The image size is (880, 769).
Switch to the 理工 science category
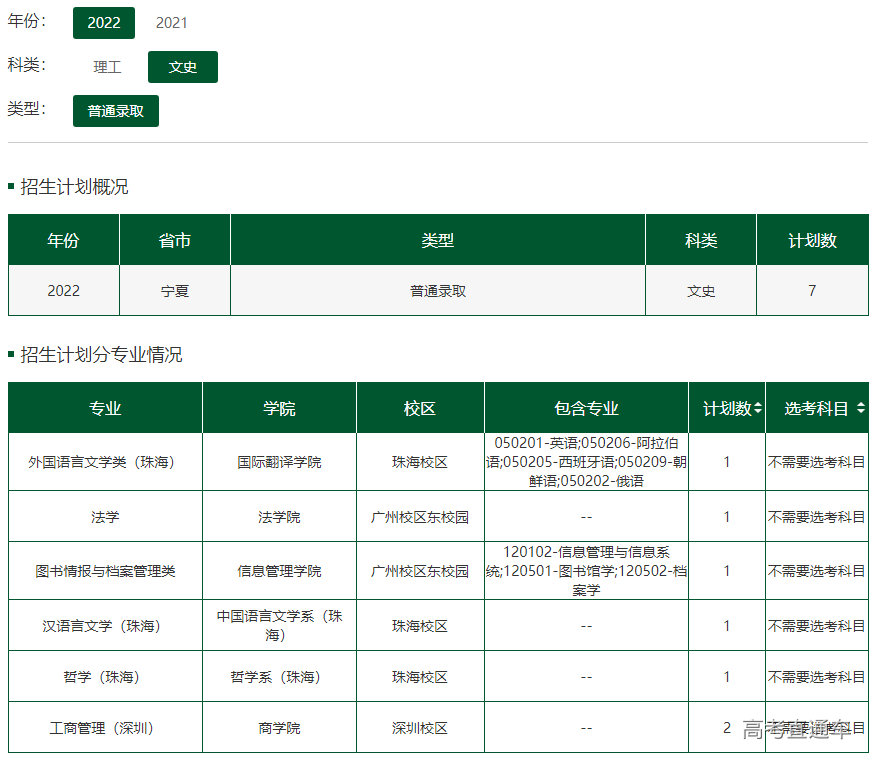[107, 66]
